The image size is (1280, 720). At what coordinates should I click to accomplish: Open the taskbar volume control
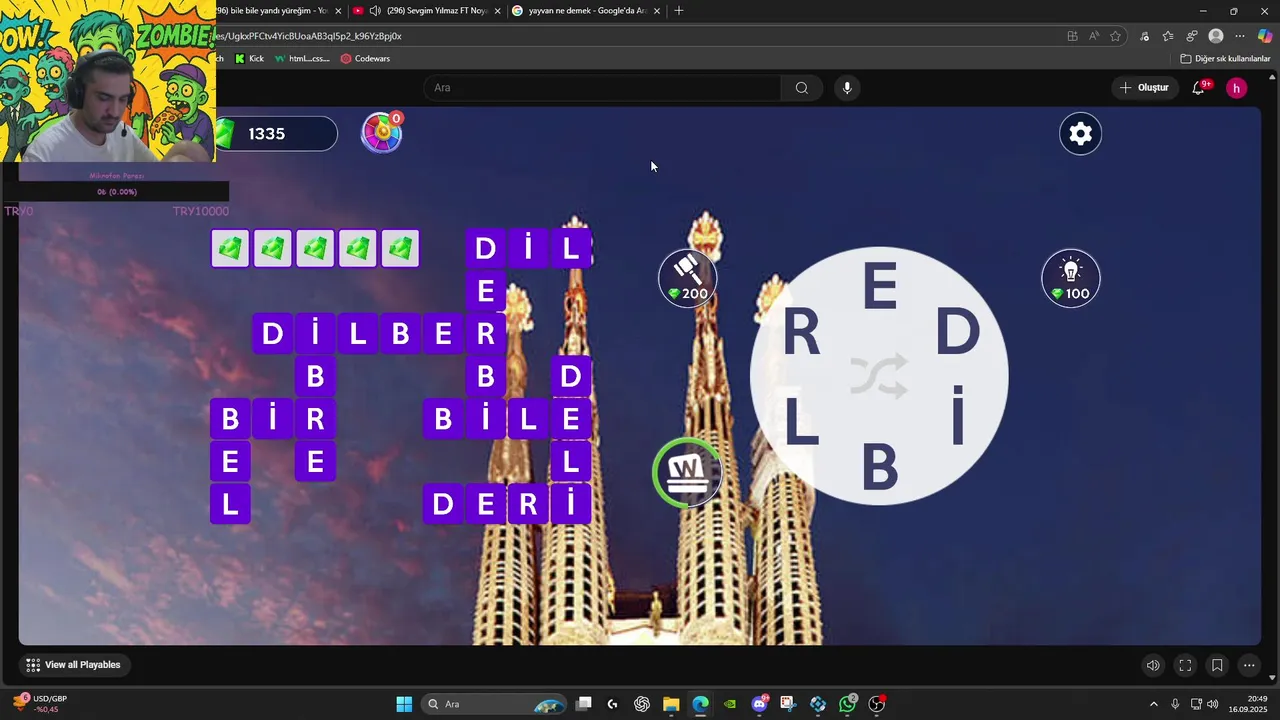tap(1213, 704)
